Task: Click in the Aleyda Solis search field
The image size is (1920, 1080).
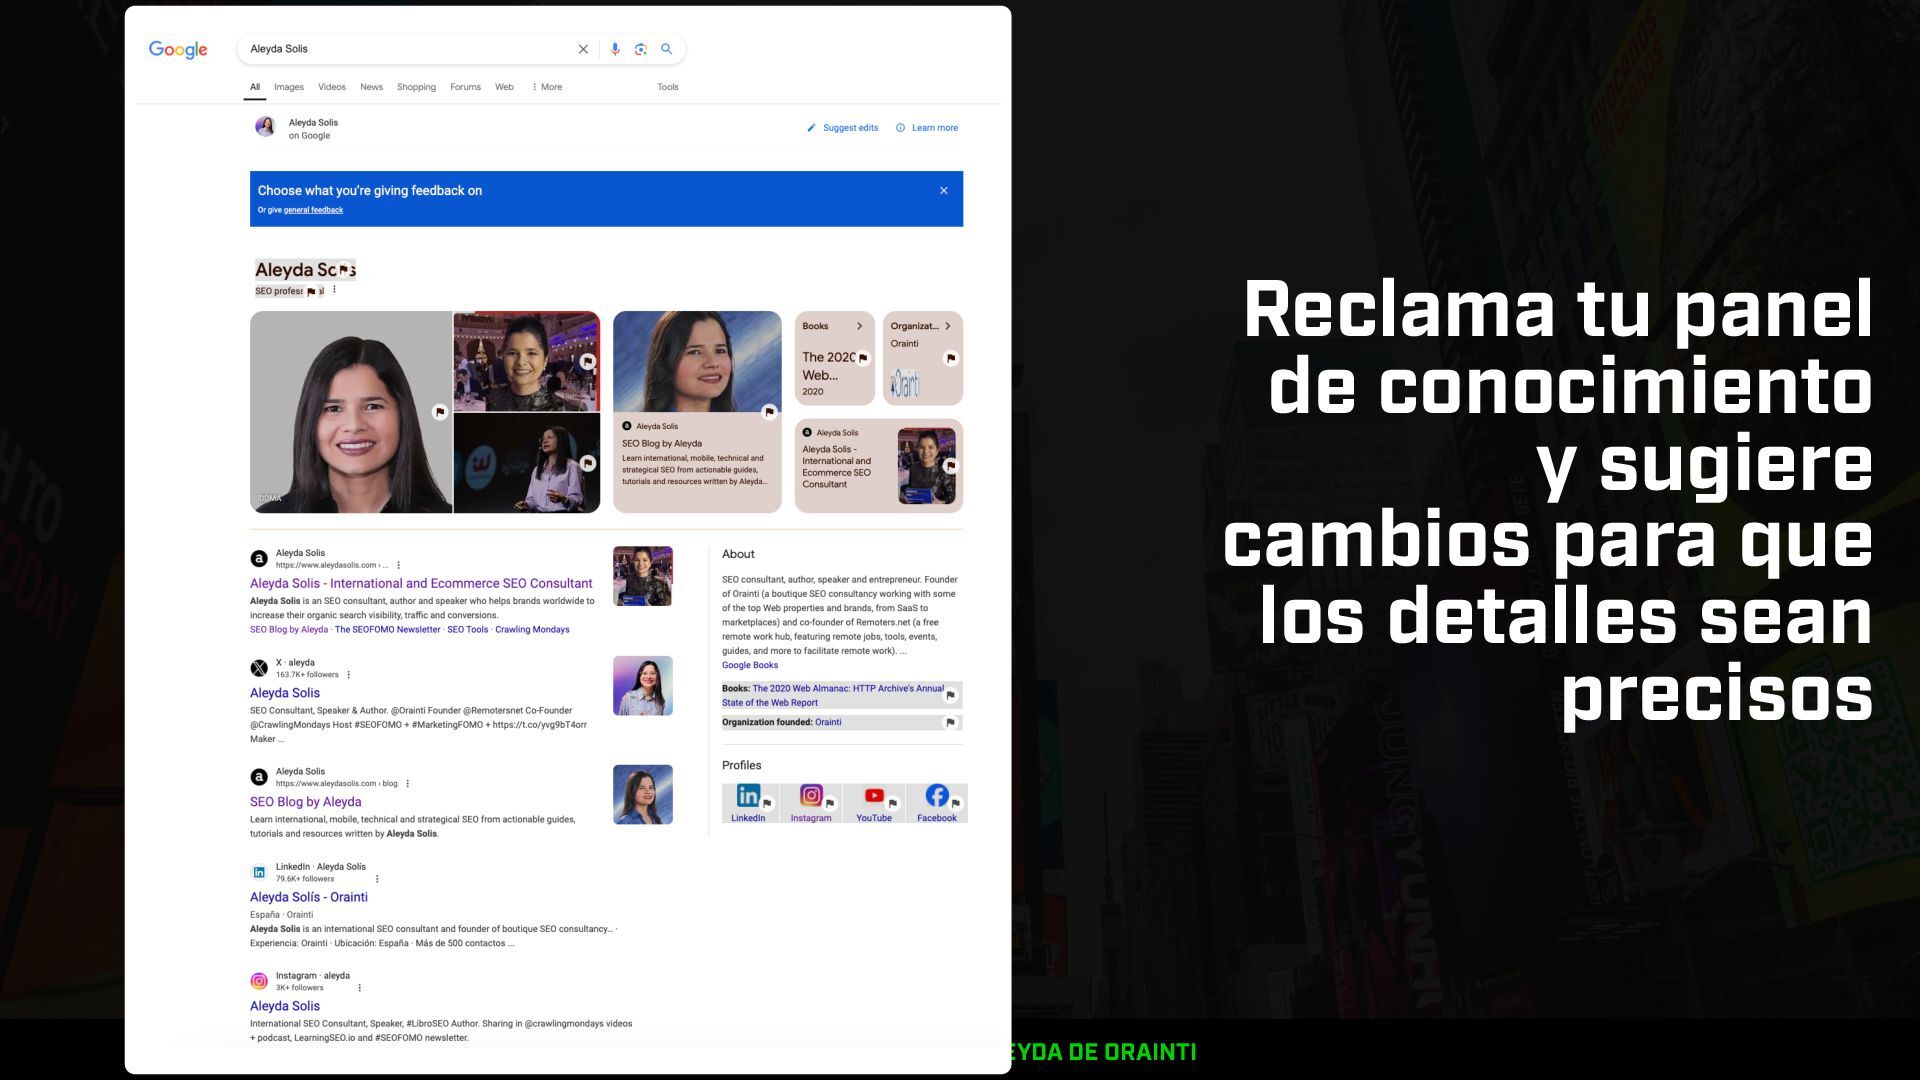Action: click(400, 49)
